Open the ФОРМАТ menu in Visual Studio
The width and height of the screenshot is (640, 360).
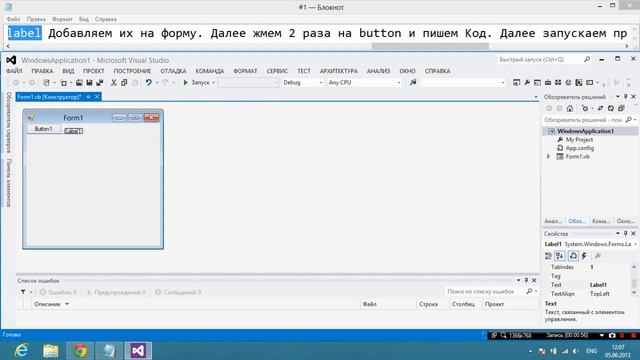[245, 71]
